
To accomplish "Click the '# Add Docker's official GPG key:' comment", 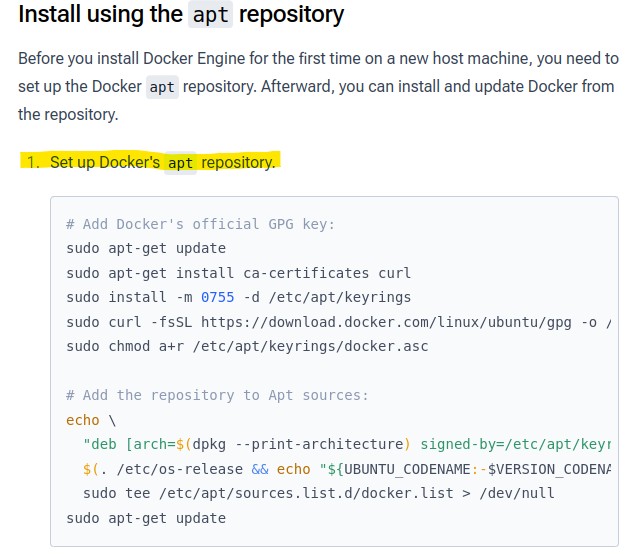I will [x=200, y=224].
